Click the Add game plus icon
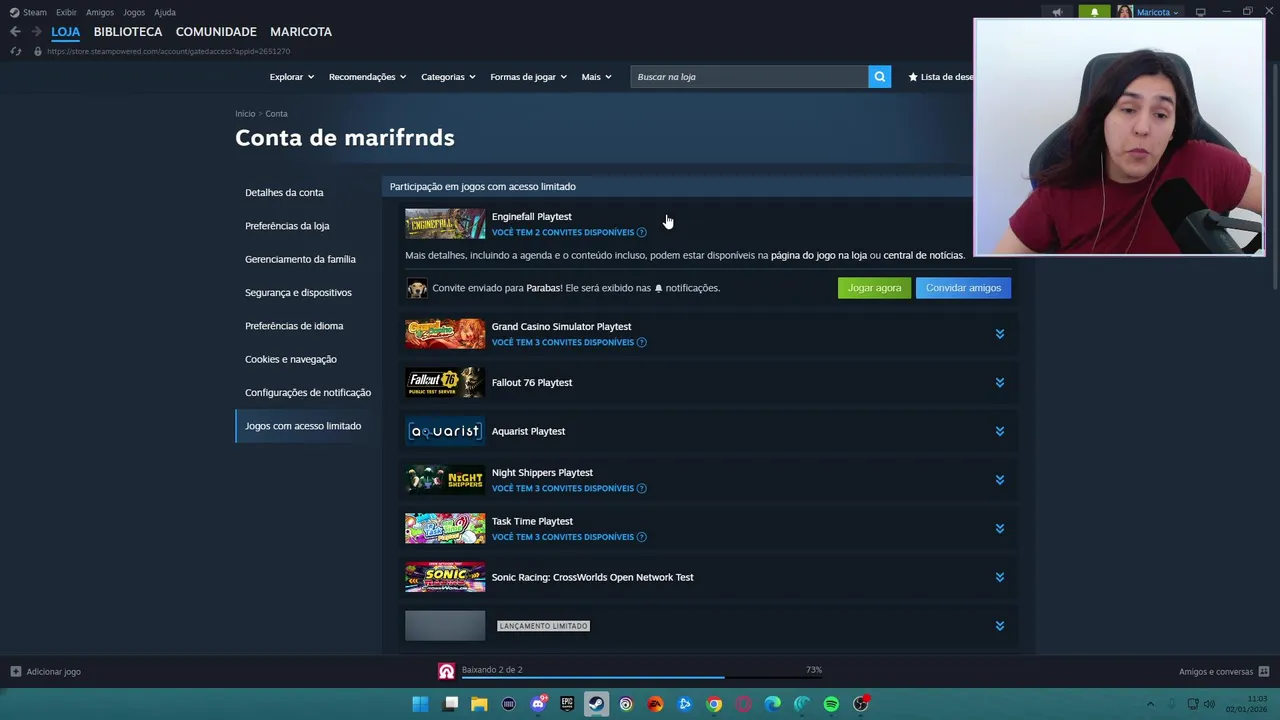Image resolution: width=1280 pixels, height=720 pixels. tap(15, 672)
